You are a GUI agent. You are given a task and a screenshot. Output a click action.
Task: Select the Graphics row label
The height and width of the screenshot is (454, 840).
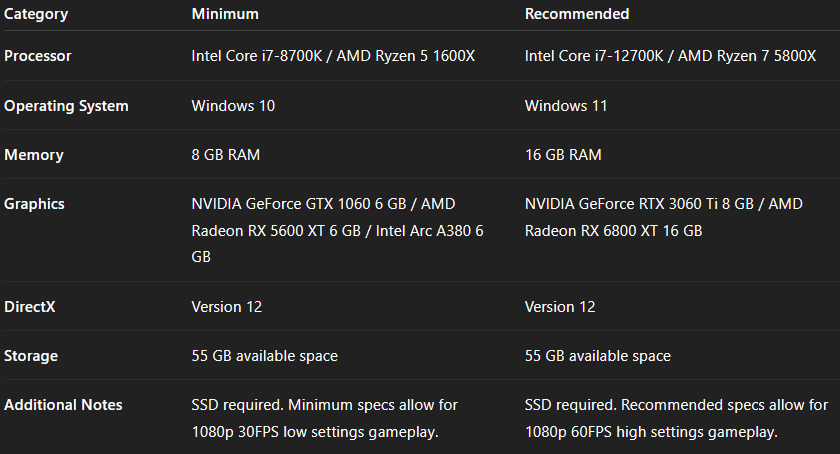tap(35, 204)
